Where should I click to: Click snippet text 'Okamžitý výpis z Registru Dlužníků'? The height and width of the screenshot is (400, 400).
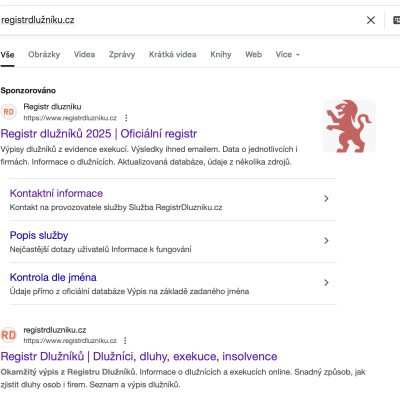click(x=68, y=372)
